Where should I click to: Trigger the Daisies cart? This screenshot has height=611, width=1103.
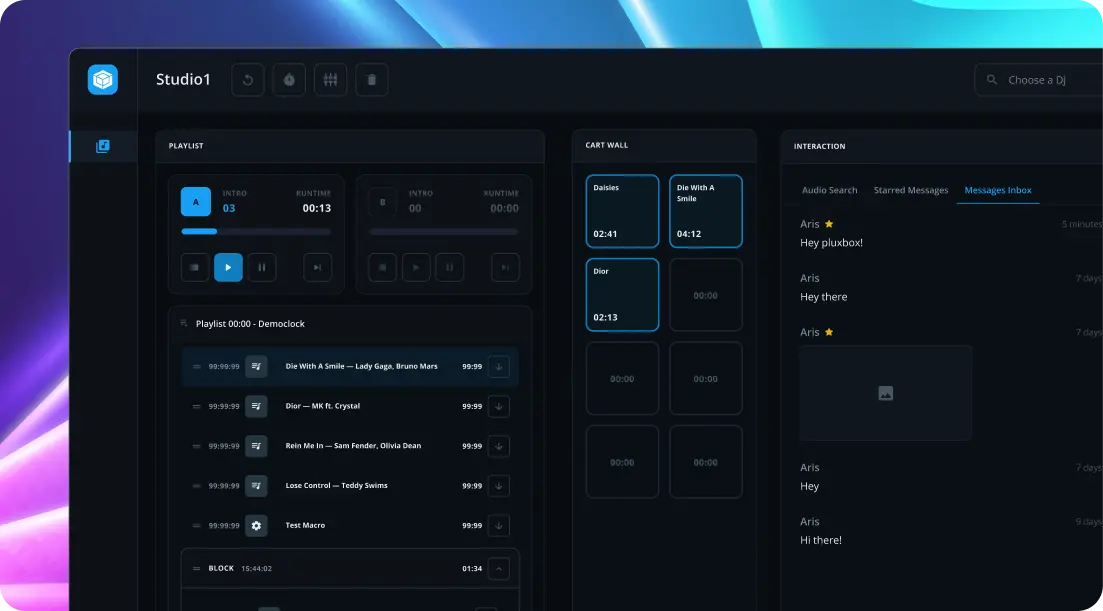click(623, 211)
